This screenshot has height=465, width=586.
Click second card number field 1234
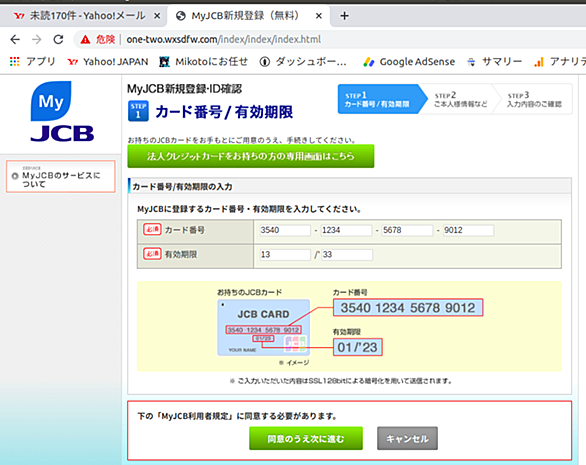tap(346, 230)
